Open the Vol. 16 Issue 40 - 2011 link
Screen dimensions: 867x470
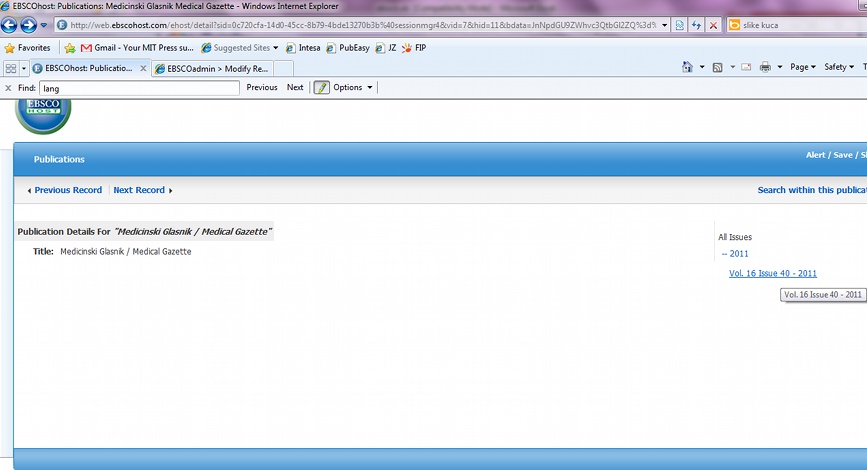pos(772,273)
